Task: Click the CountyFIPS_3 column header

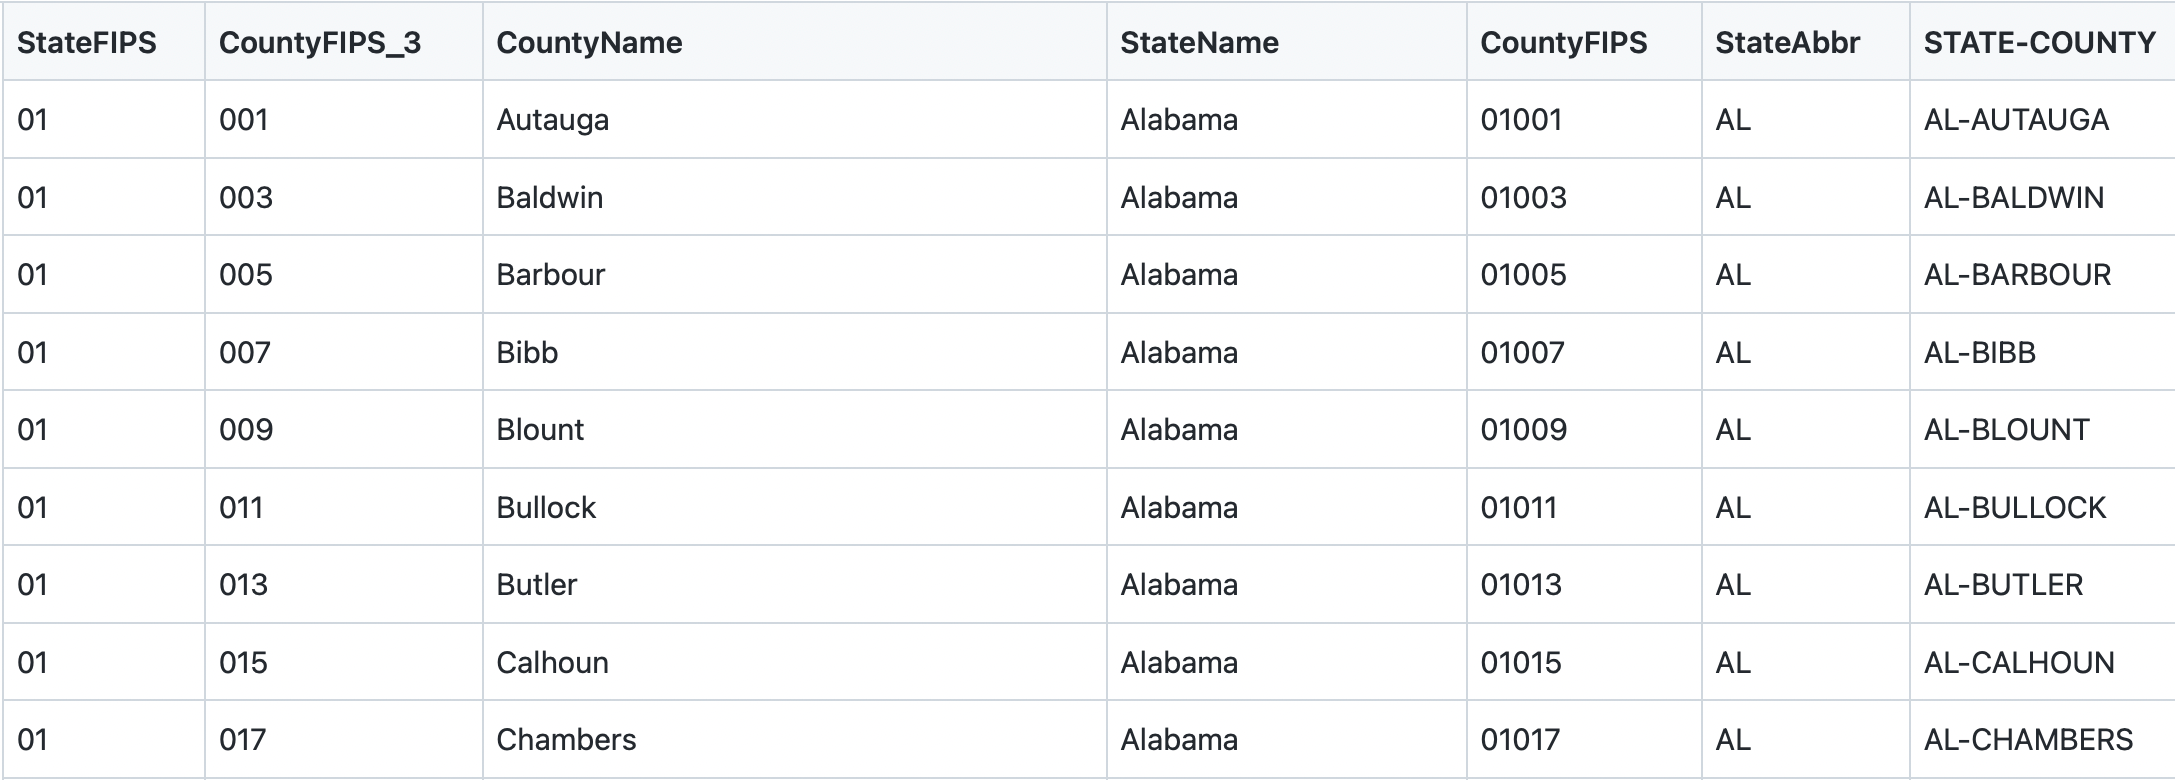Action: [320, 43]
